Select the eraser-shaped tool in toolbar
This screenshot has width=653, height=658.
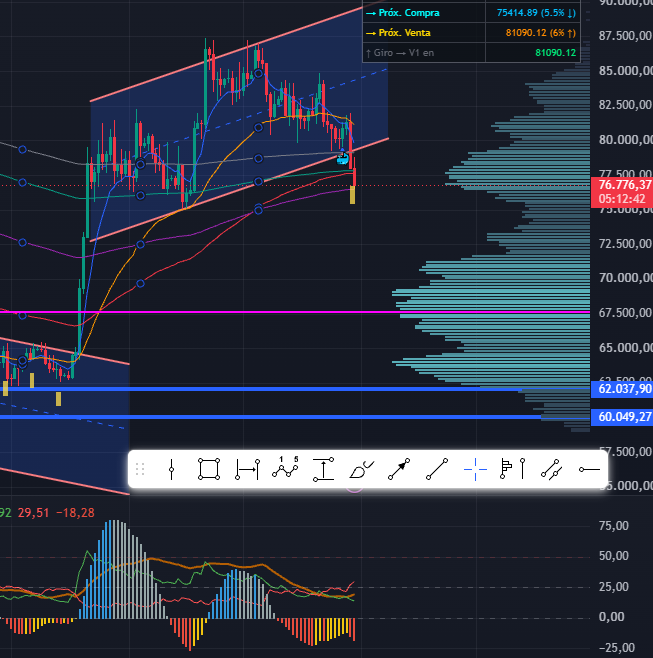pyautogui.click(x=361, y=470)
